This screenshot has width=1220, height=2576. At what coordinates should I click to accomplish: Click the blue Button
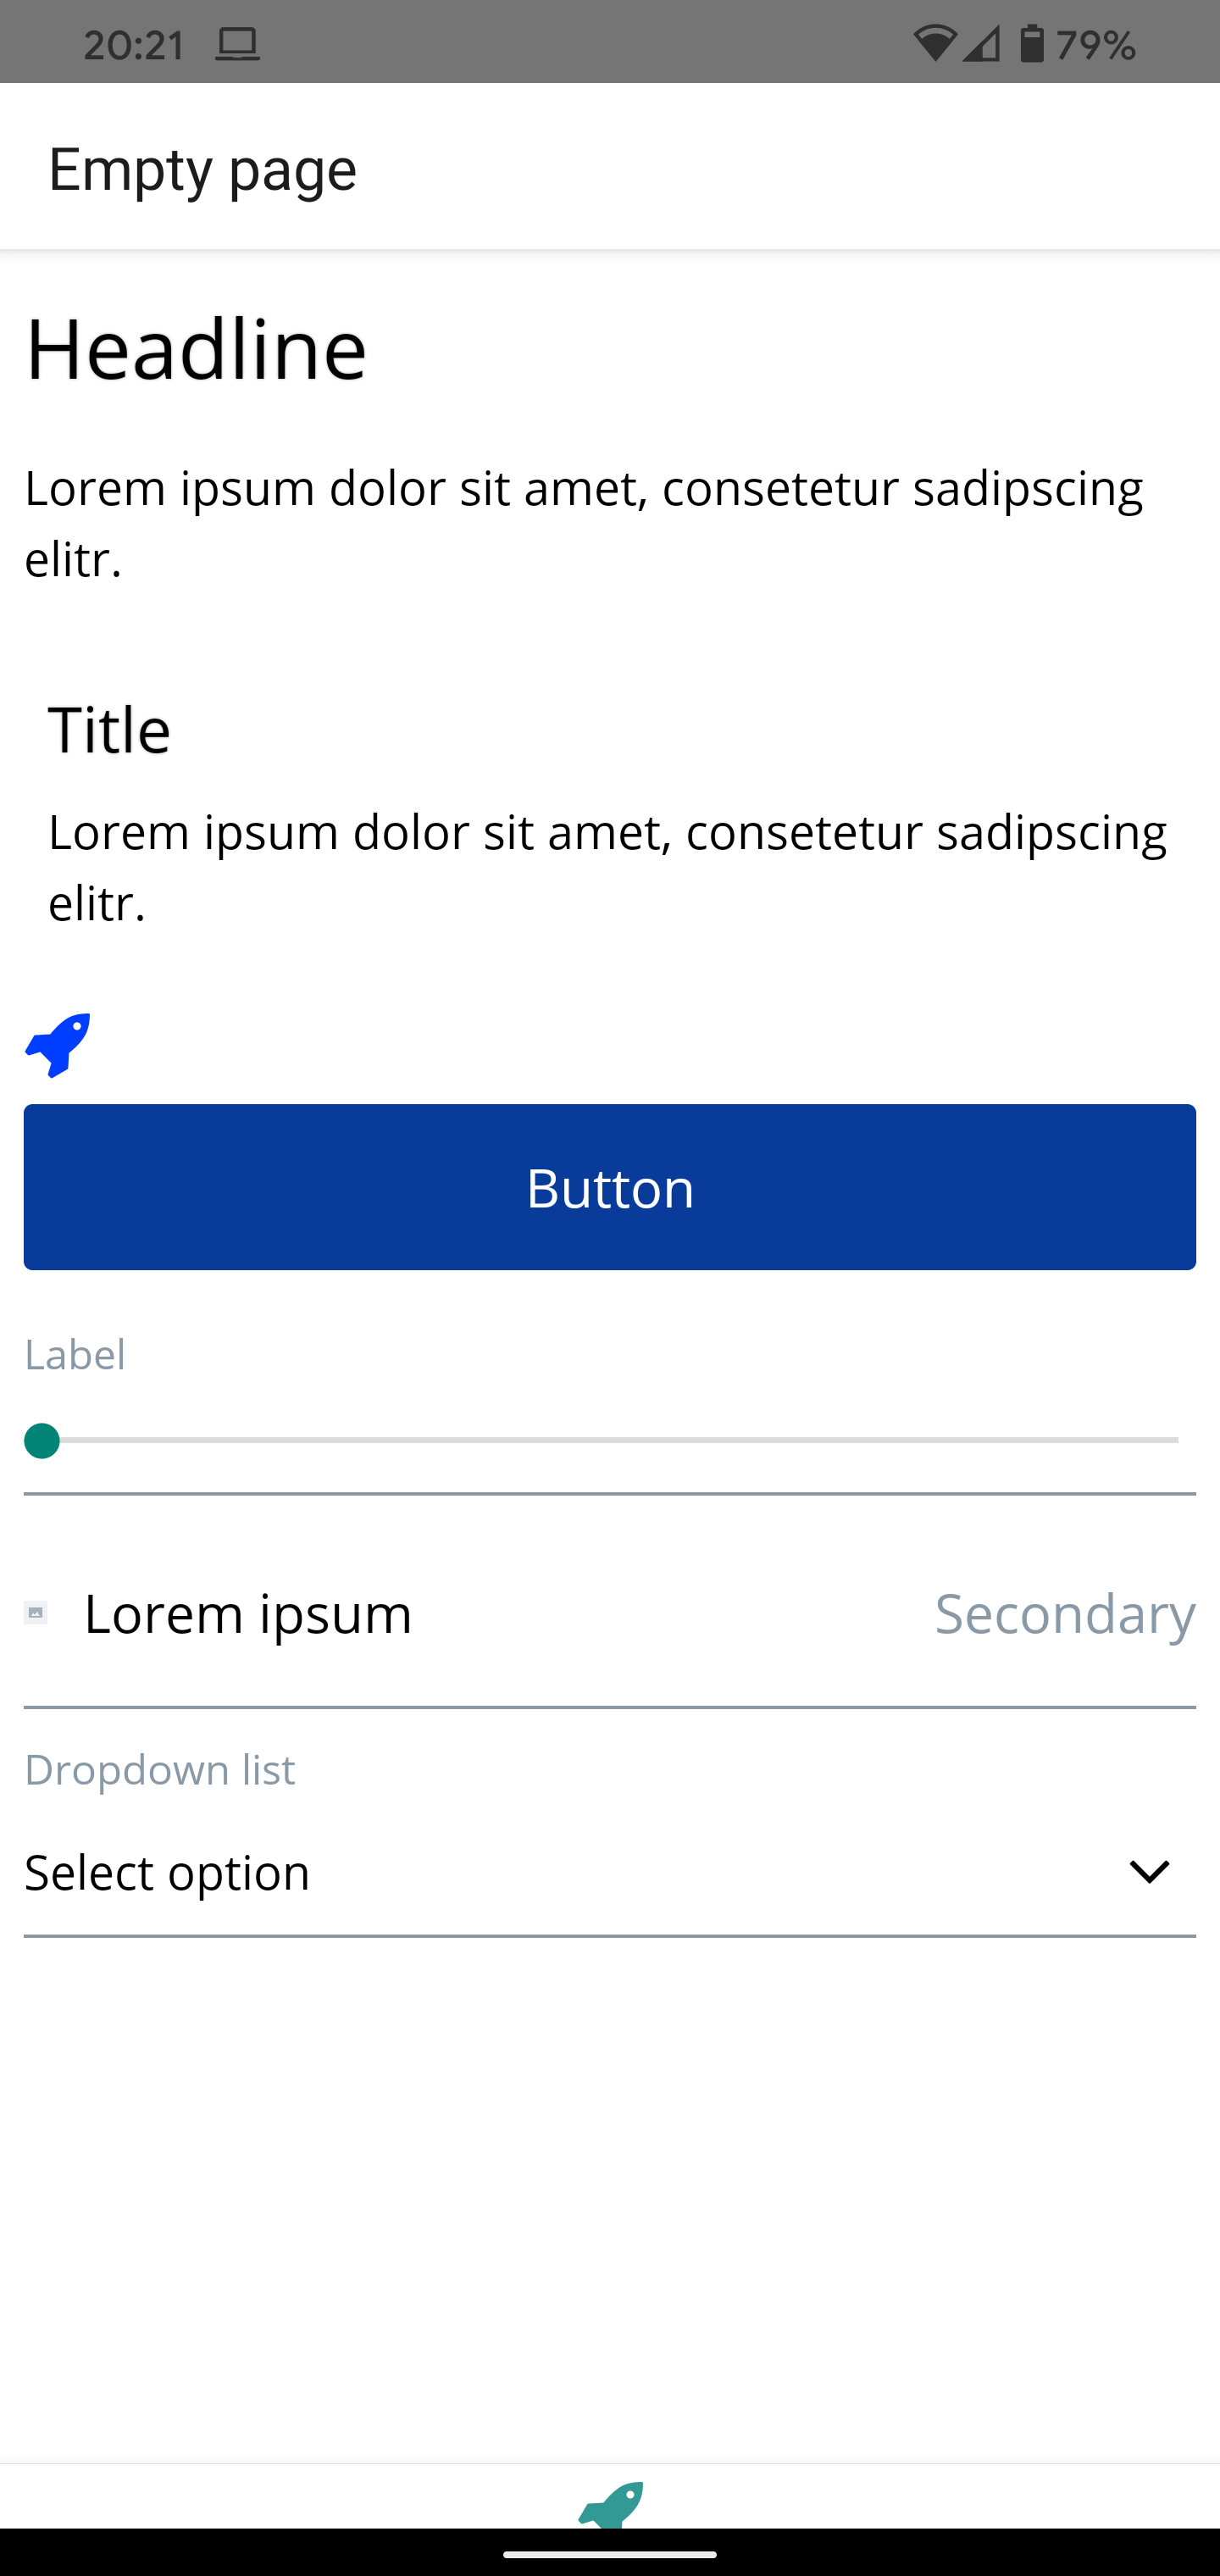click(610, 1187)
